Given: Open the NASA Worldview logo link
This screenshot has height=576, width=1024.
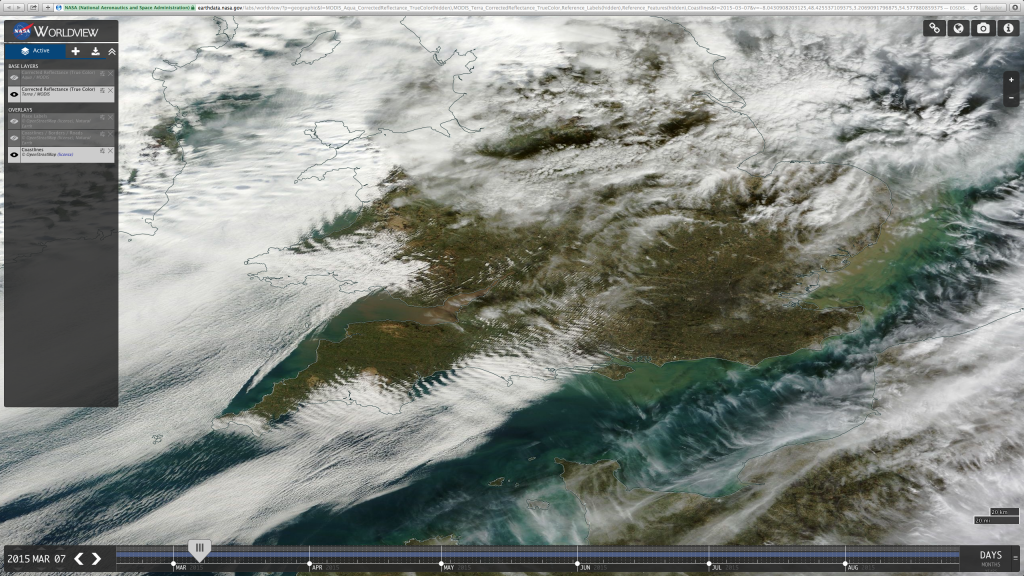Looking at the screenshot, I should 56,31.
